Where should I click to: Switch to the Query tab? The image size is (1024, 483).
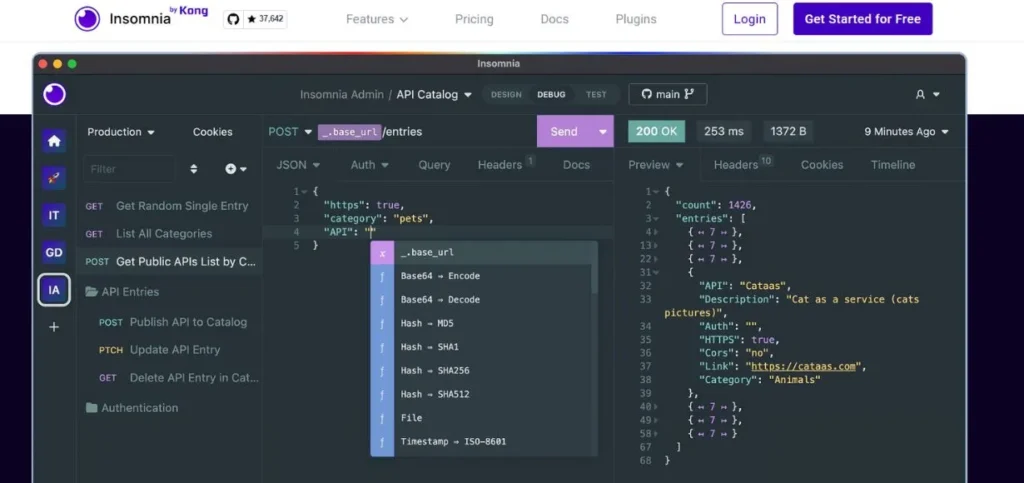[x=434, y=165]
